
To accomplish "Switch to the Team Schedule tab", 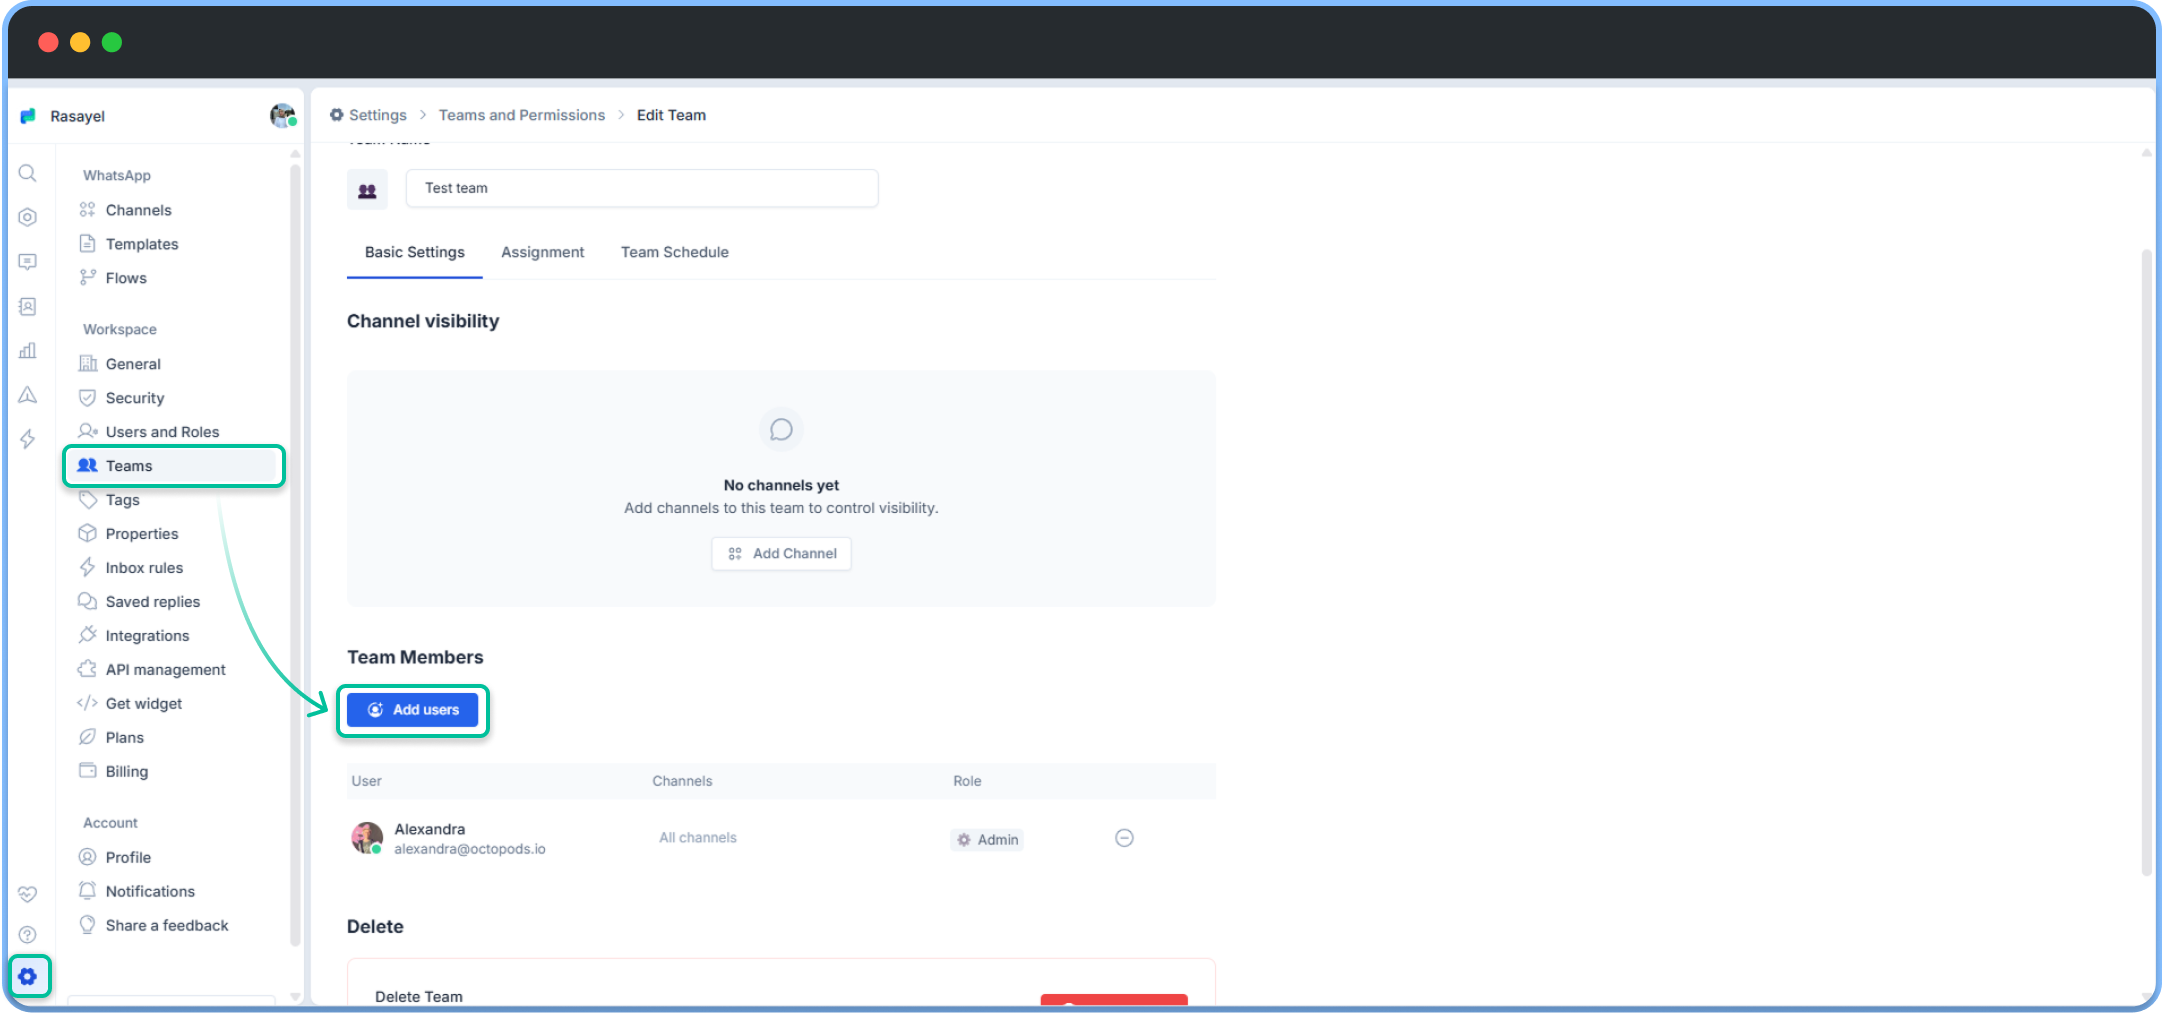I will [674, 252].
